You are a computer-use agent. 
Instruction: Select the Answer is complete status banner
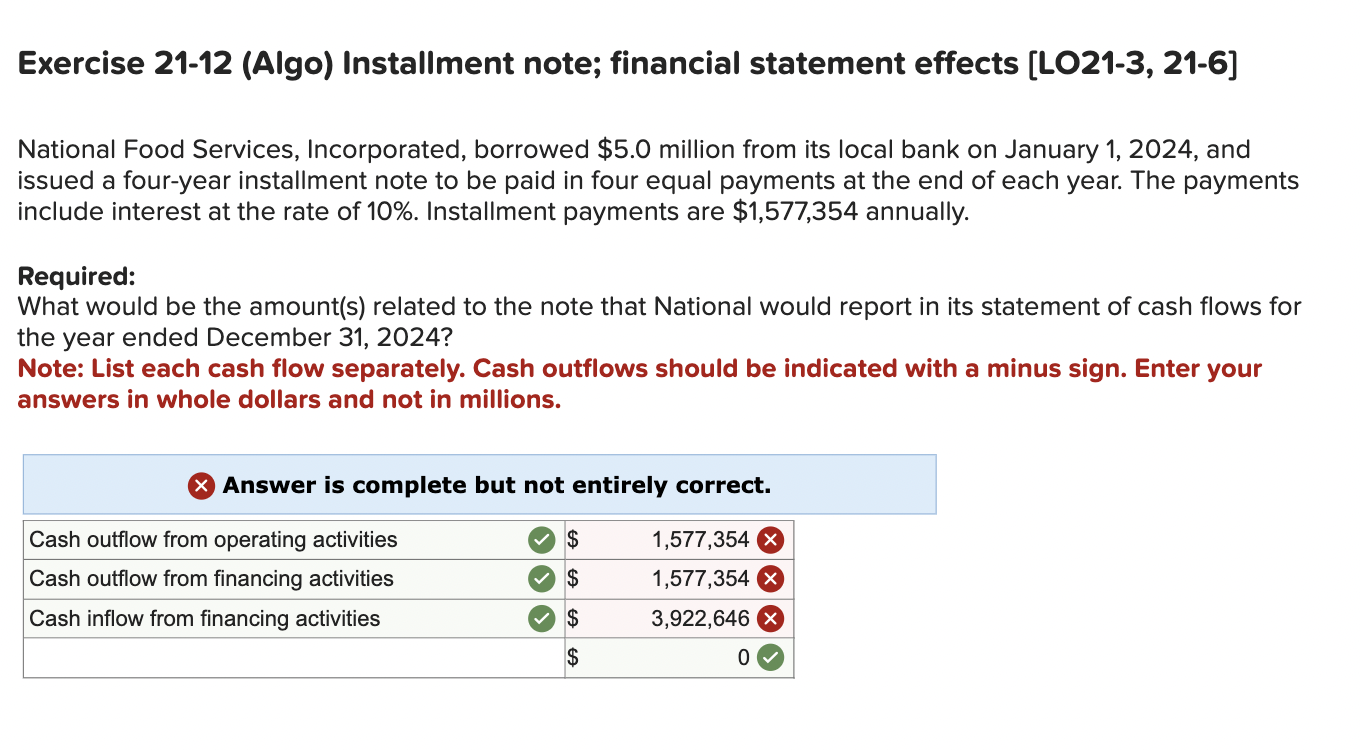pyautogui.click(x=479, y=484)
